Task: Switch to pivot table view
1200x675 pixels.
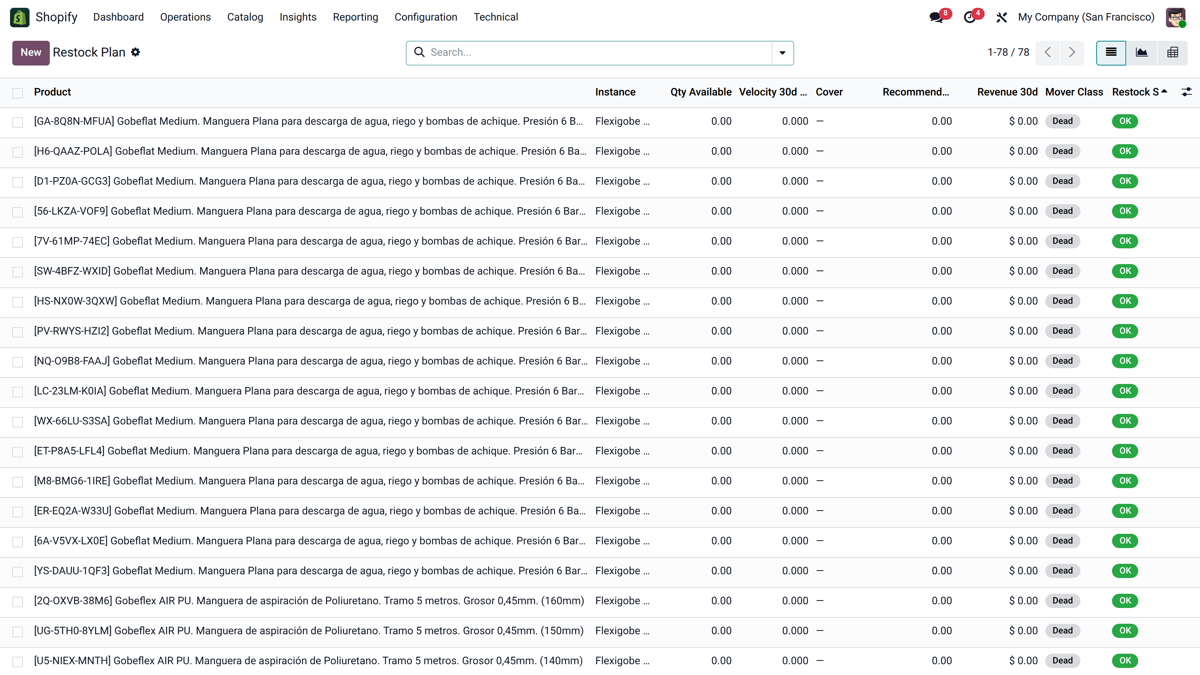Action: [1173, 52]
